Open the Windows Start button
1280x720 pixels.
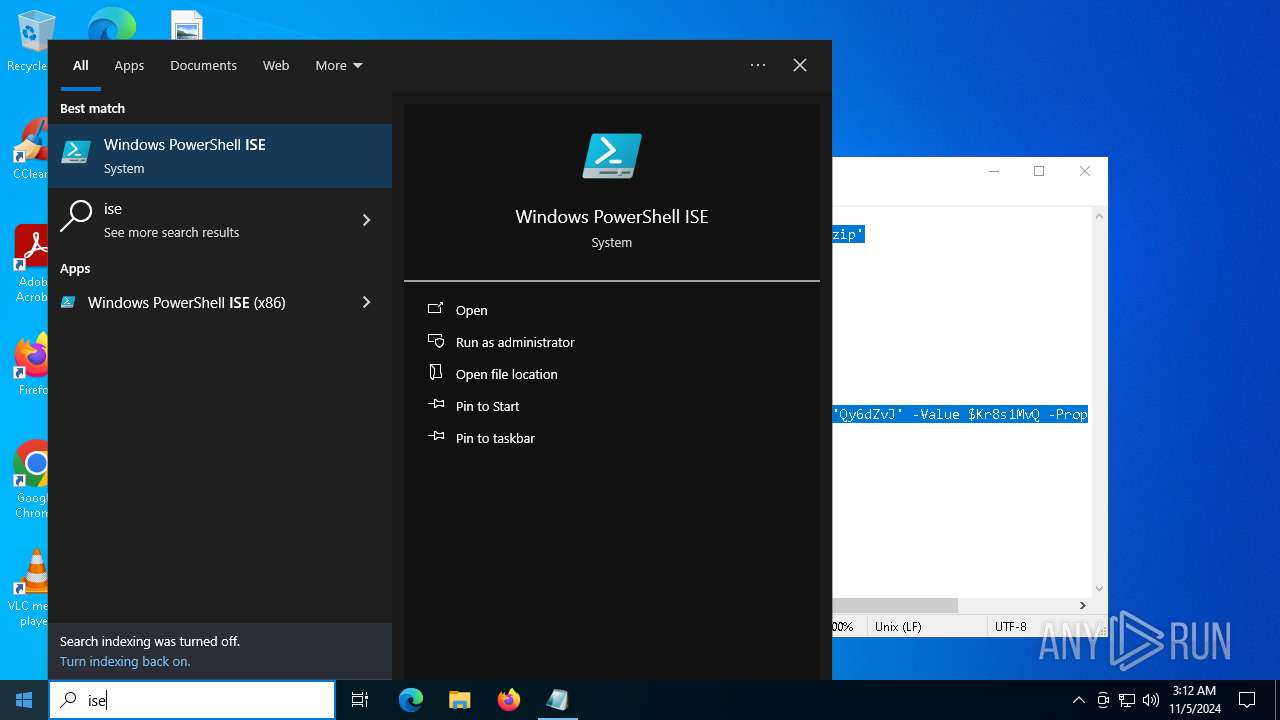pos(24,700)
